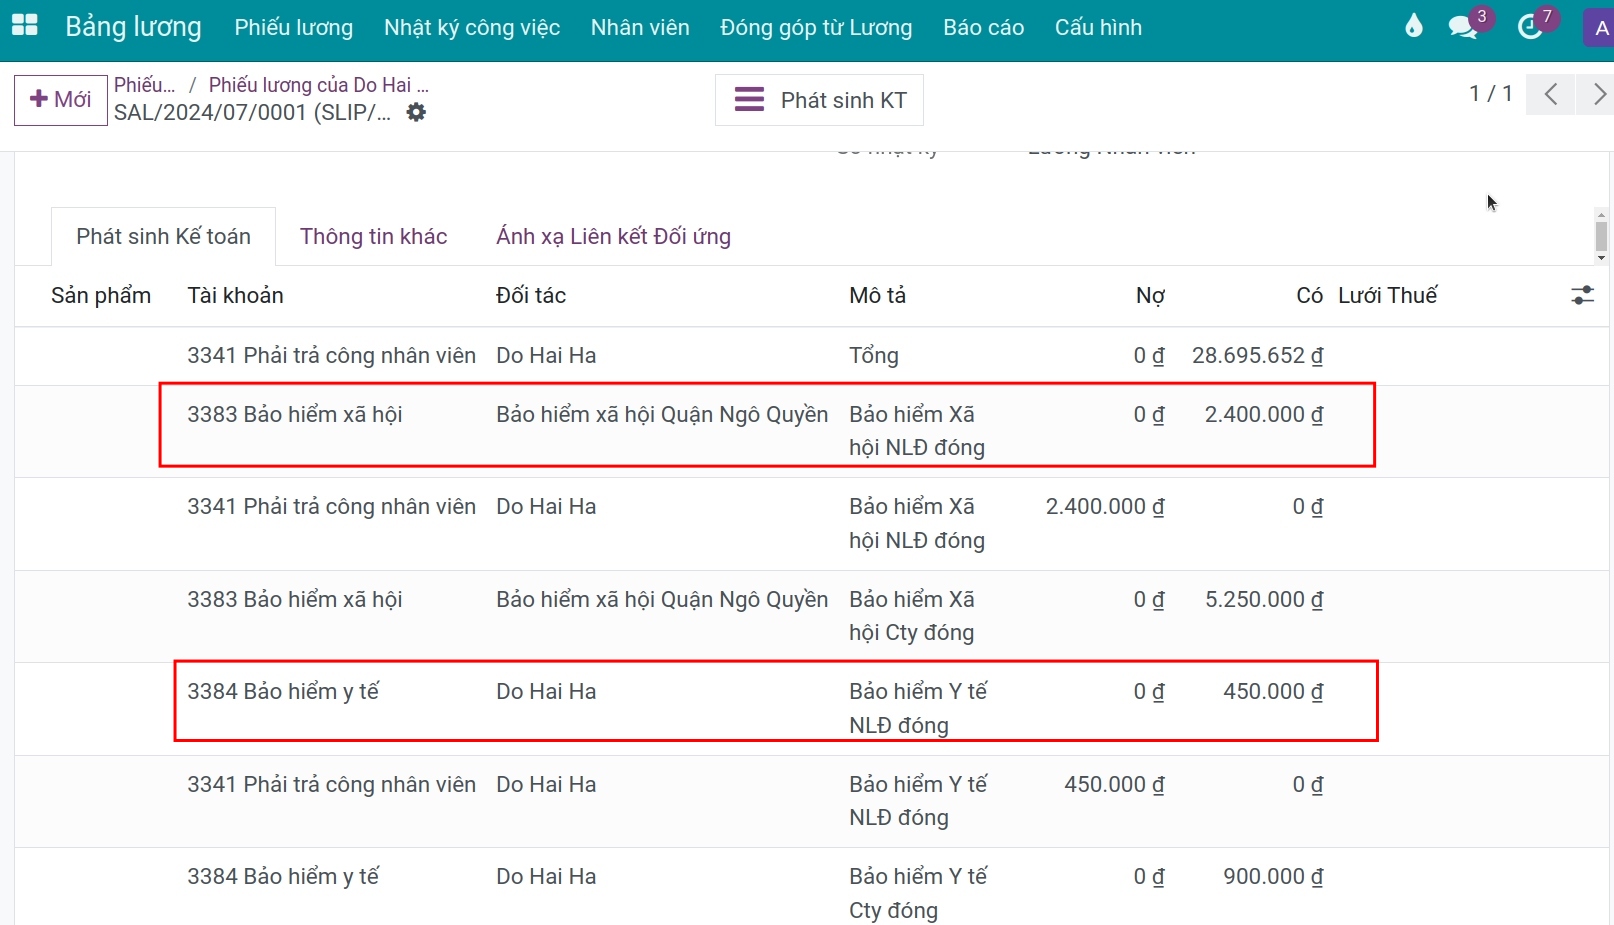This screenshot has width=1614, height=925.
Task: Go to the previous record arrow
Action: pyautogui.click(x=1550, y=94)
